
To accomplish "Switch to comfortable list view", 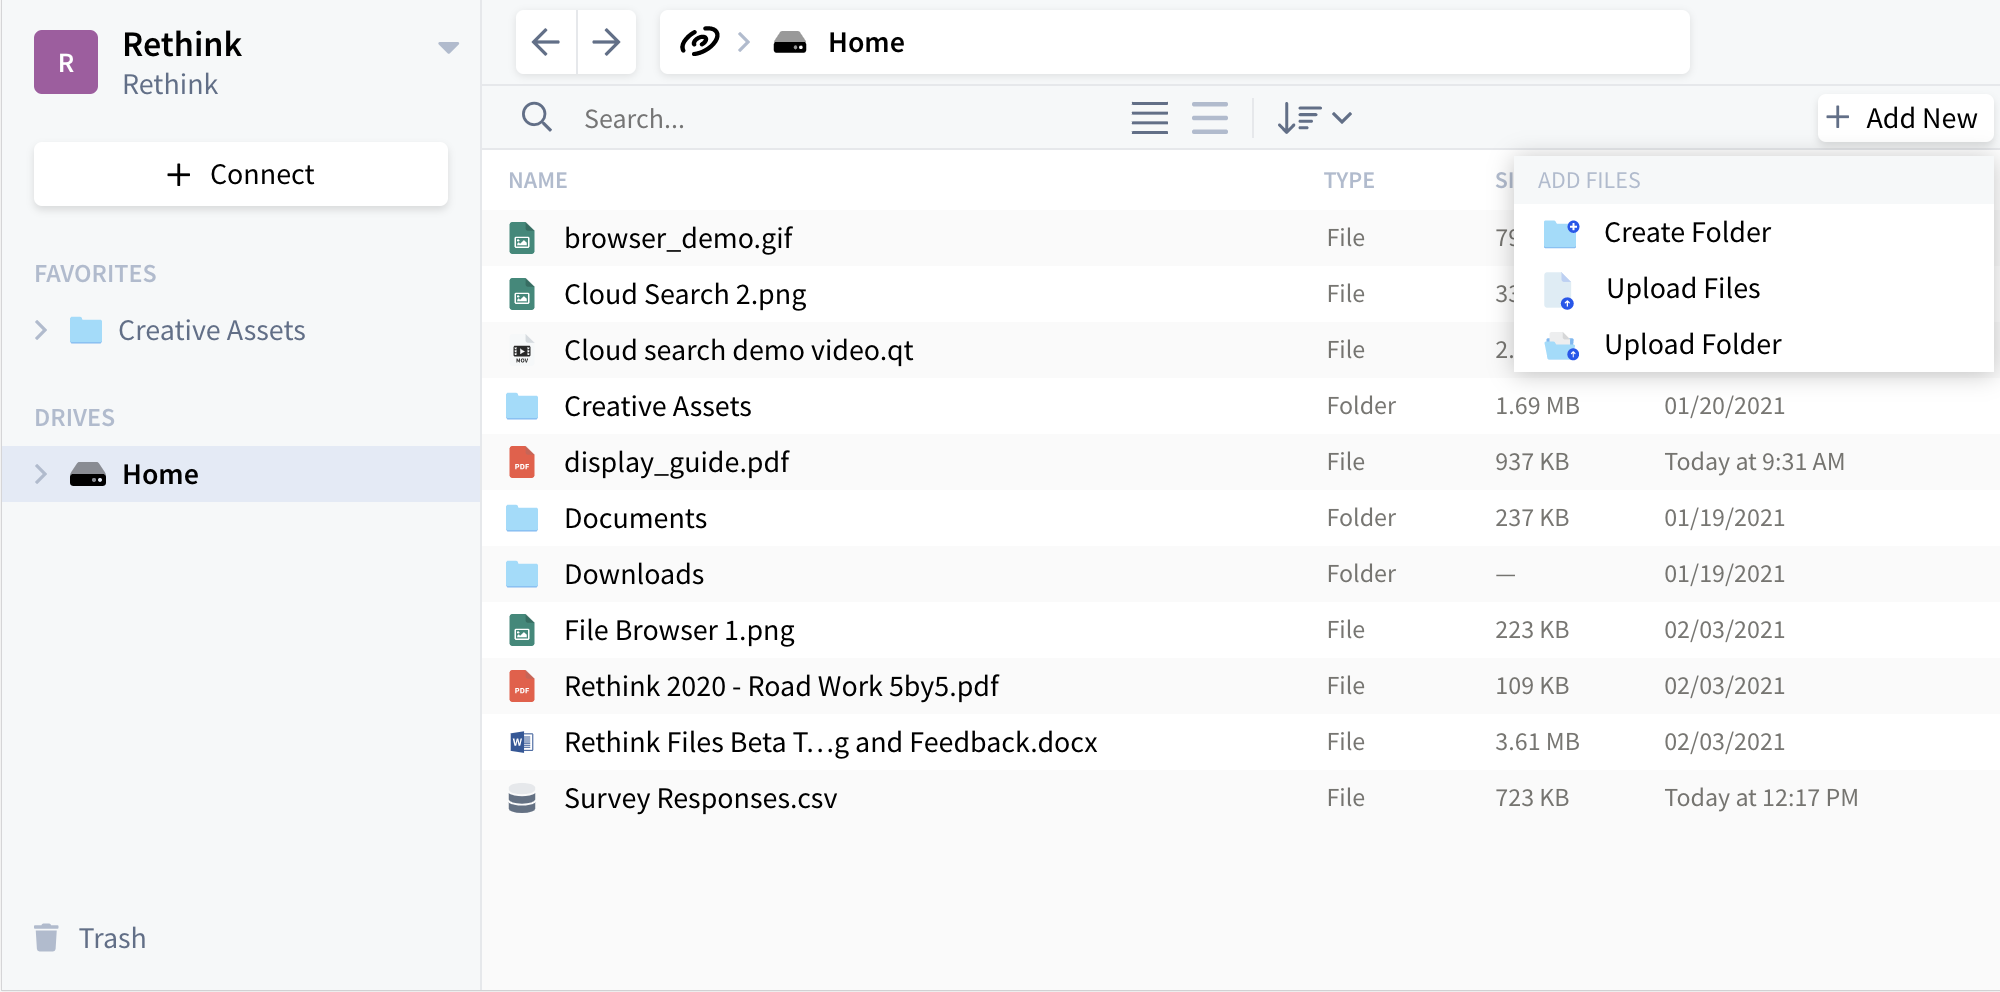I will pyautogui.click(x=1210, y=118).
